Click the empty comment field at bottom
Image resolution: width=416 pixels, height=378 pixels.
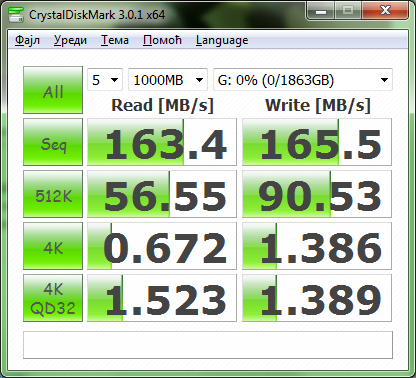[208, 345]
